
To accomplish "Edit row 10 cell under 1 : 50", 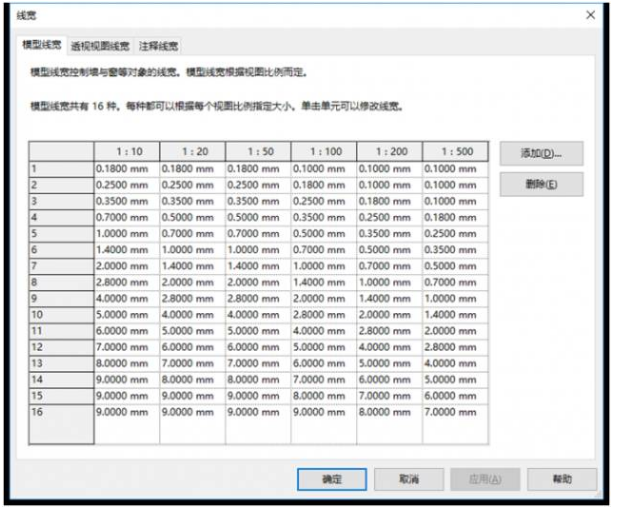I will coord(259,315).
